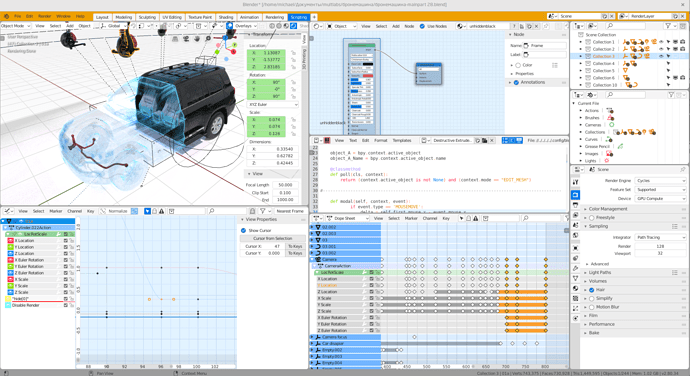Open the Render Engine Cycles dropdown
The image size is (690, 376).
(661, 181)
